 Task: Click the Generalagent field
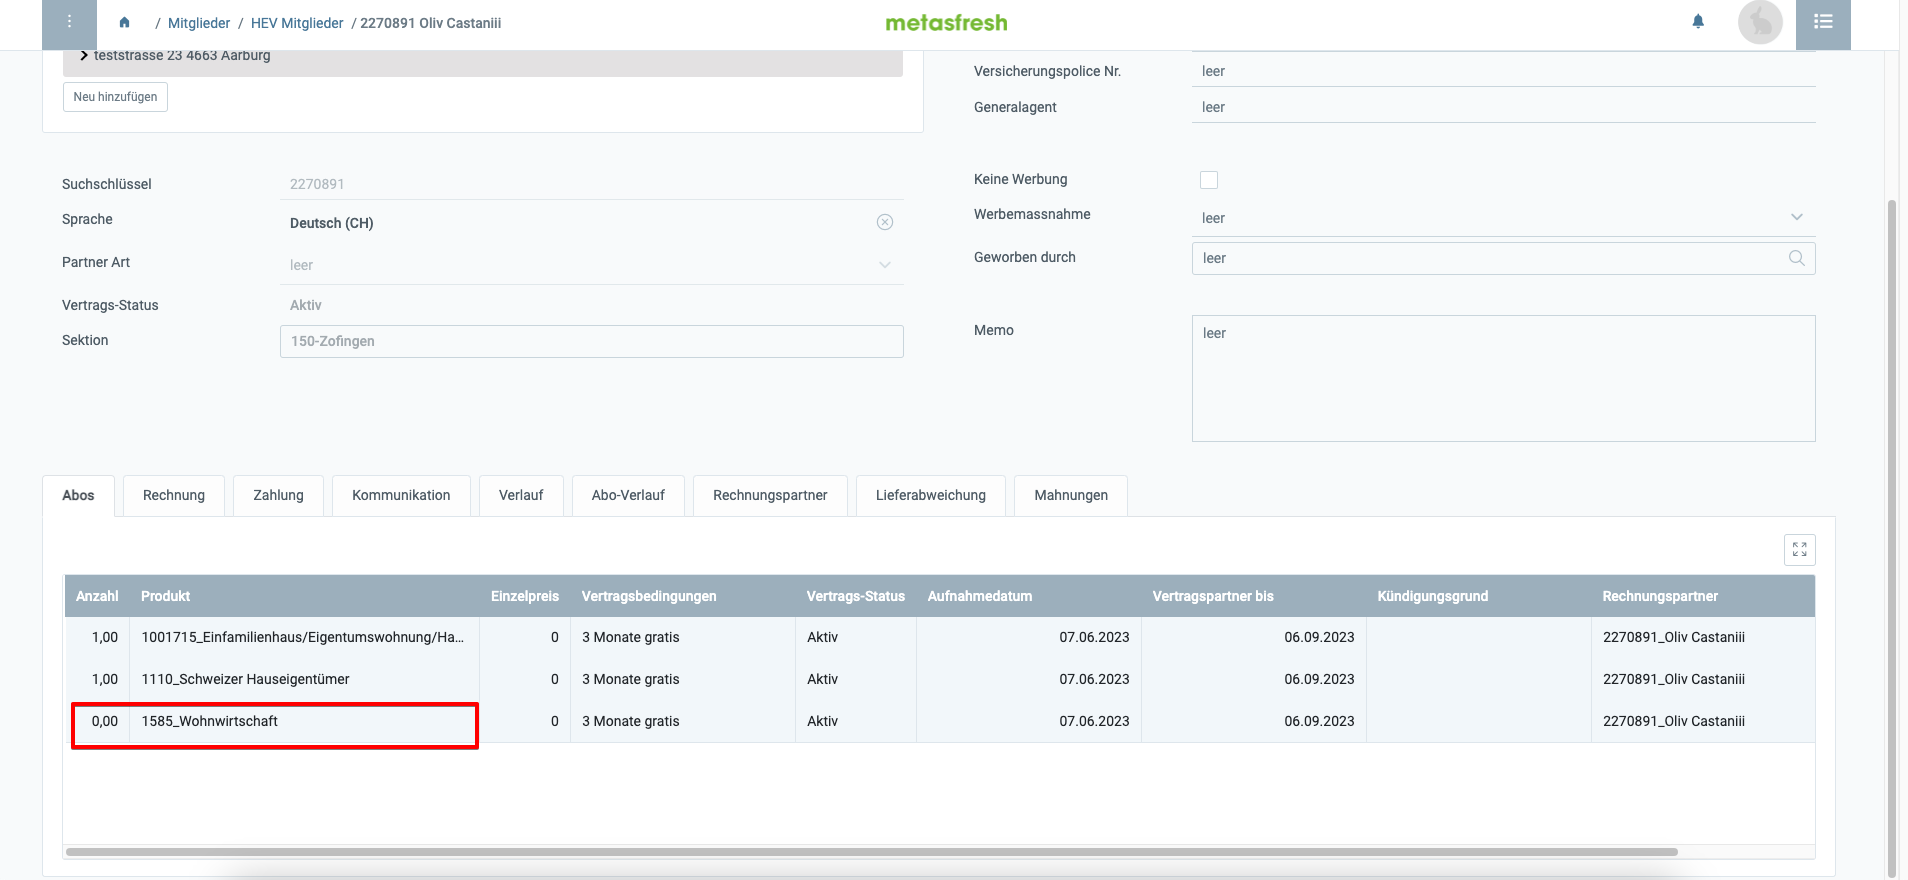pyautogui.click(x=1504, y=107)
